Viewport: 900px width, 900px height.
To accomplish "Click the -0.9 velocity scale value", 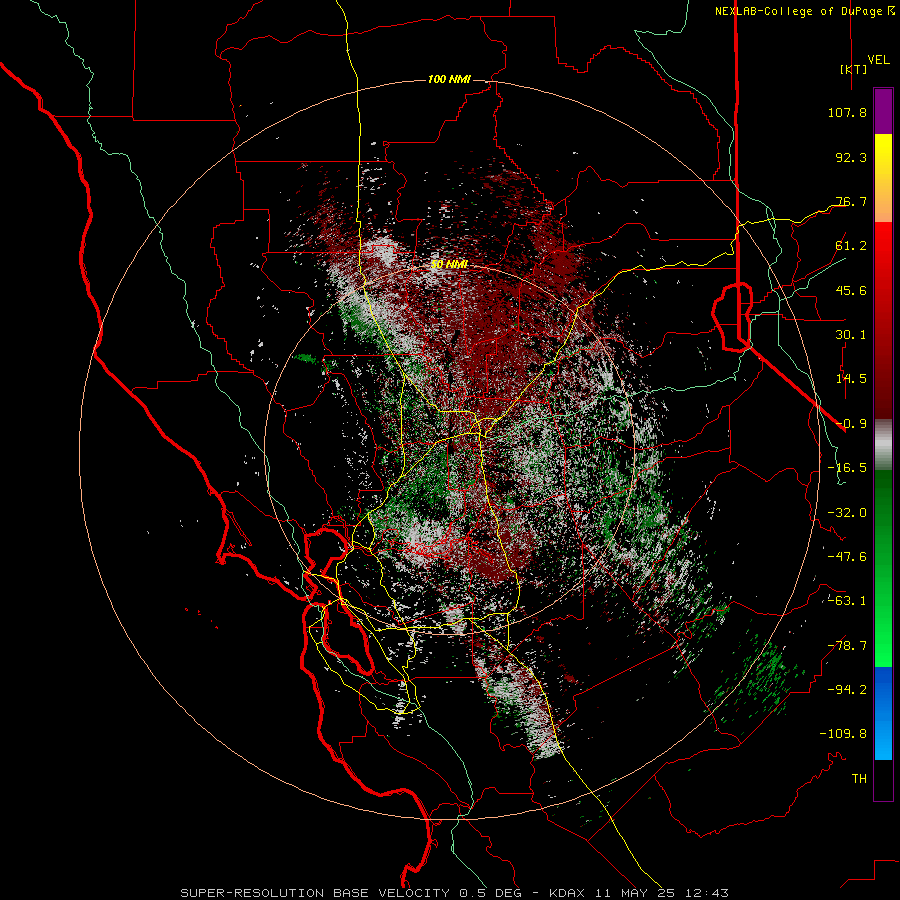I will 851,424.
